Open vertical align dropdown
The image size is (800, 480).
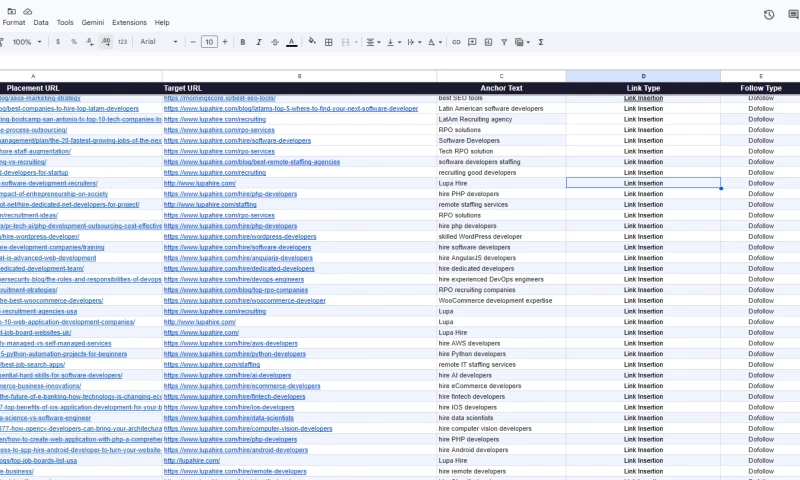pos(393,42)
